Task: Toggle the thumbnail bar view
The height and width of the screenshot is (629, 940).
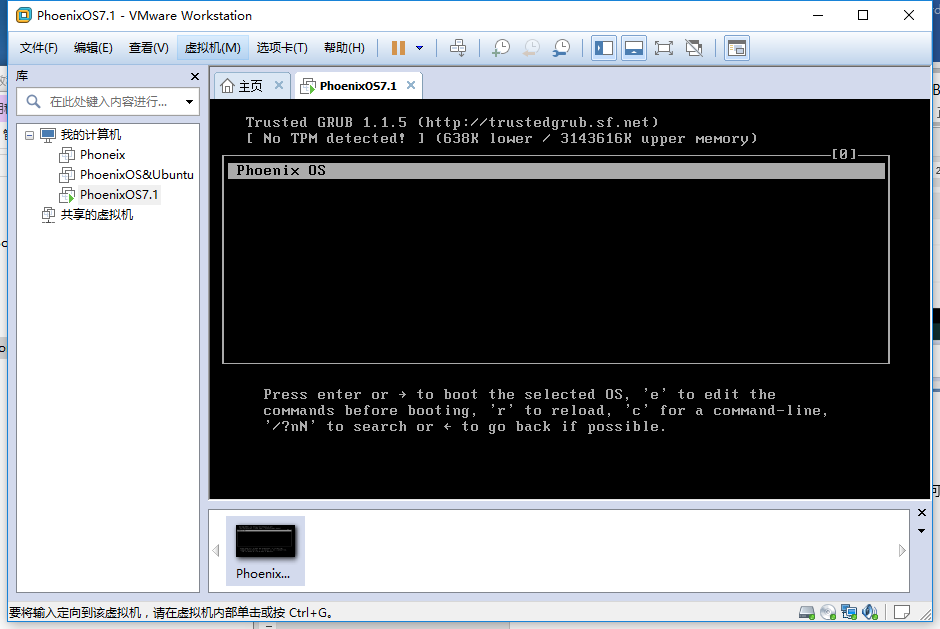Action: (634, 48)
